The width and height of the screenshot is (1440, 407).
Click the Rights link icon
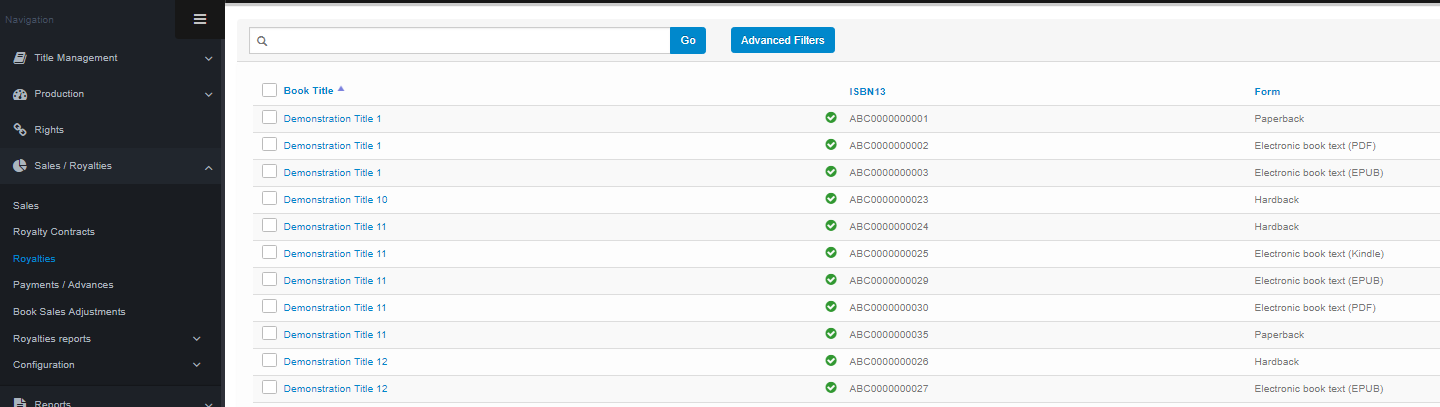click(20, 130)
